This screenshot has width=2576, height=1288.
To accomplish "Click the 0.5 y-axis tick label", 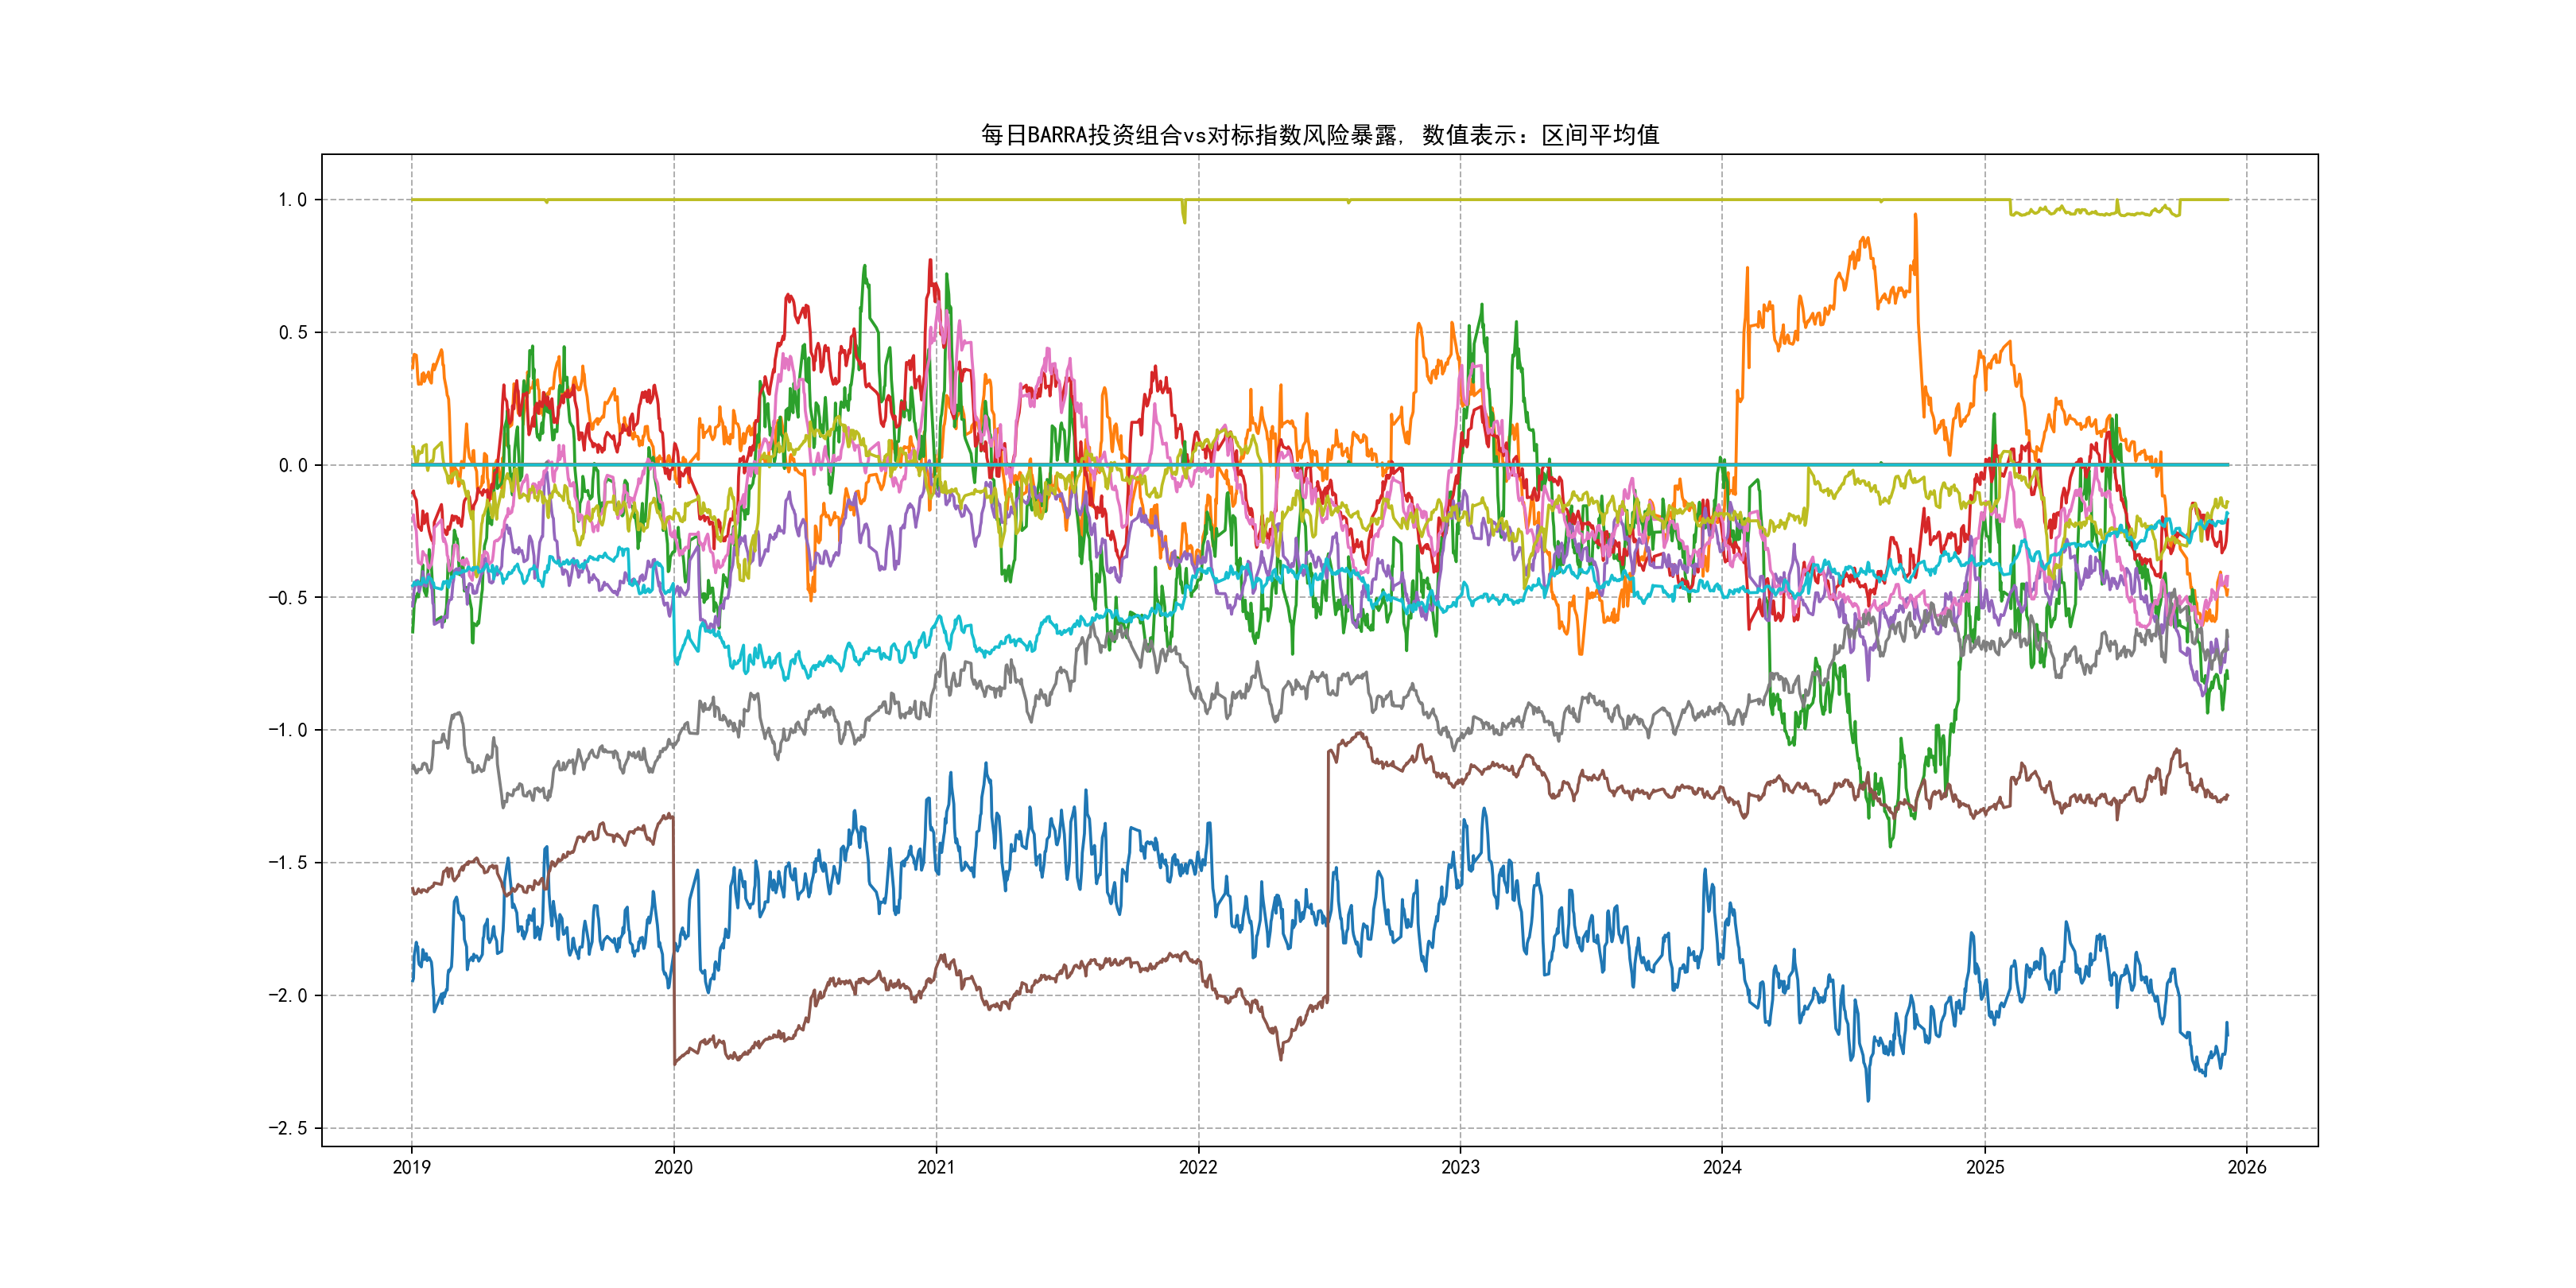I will pos(292,332).
